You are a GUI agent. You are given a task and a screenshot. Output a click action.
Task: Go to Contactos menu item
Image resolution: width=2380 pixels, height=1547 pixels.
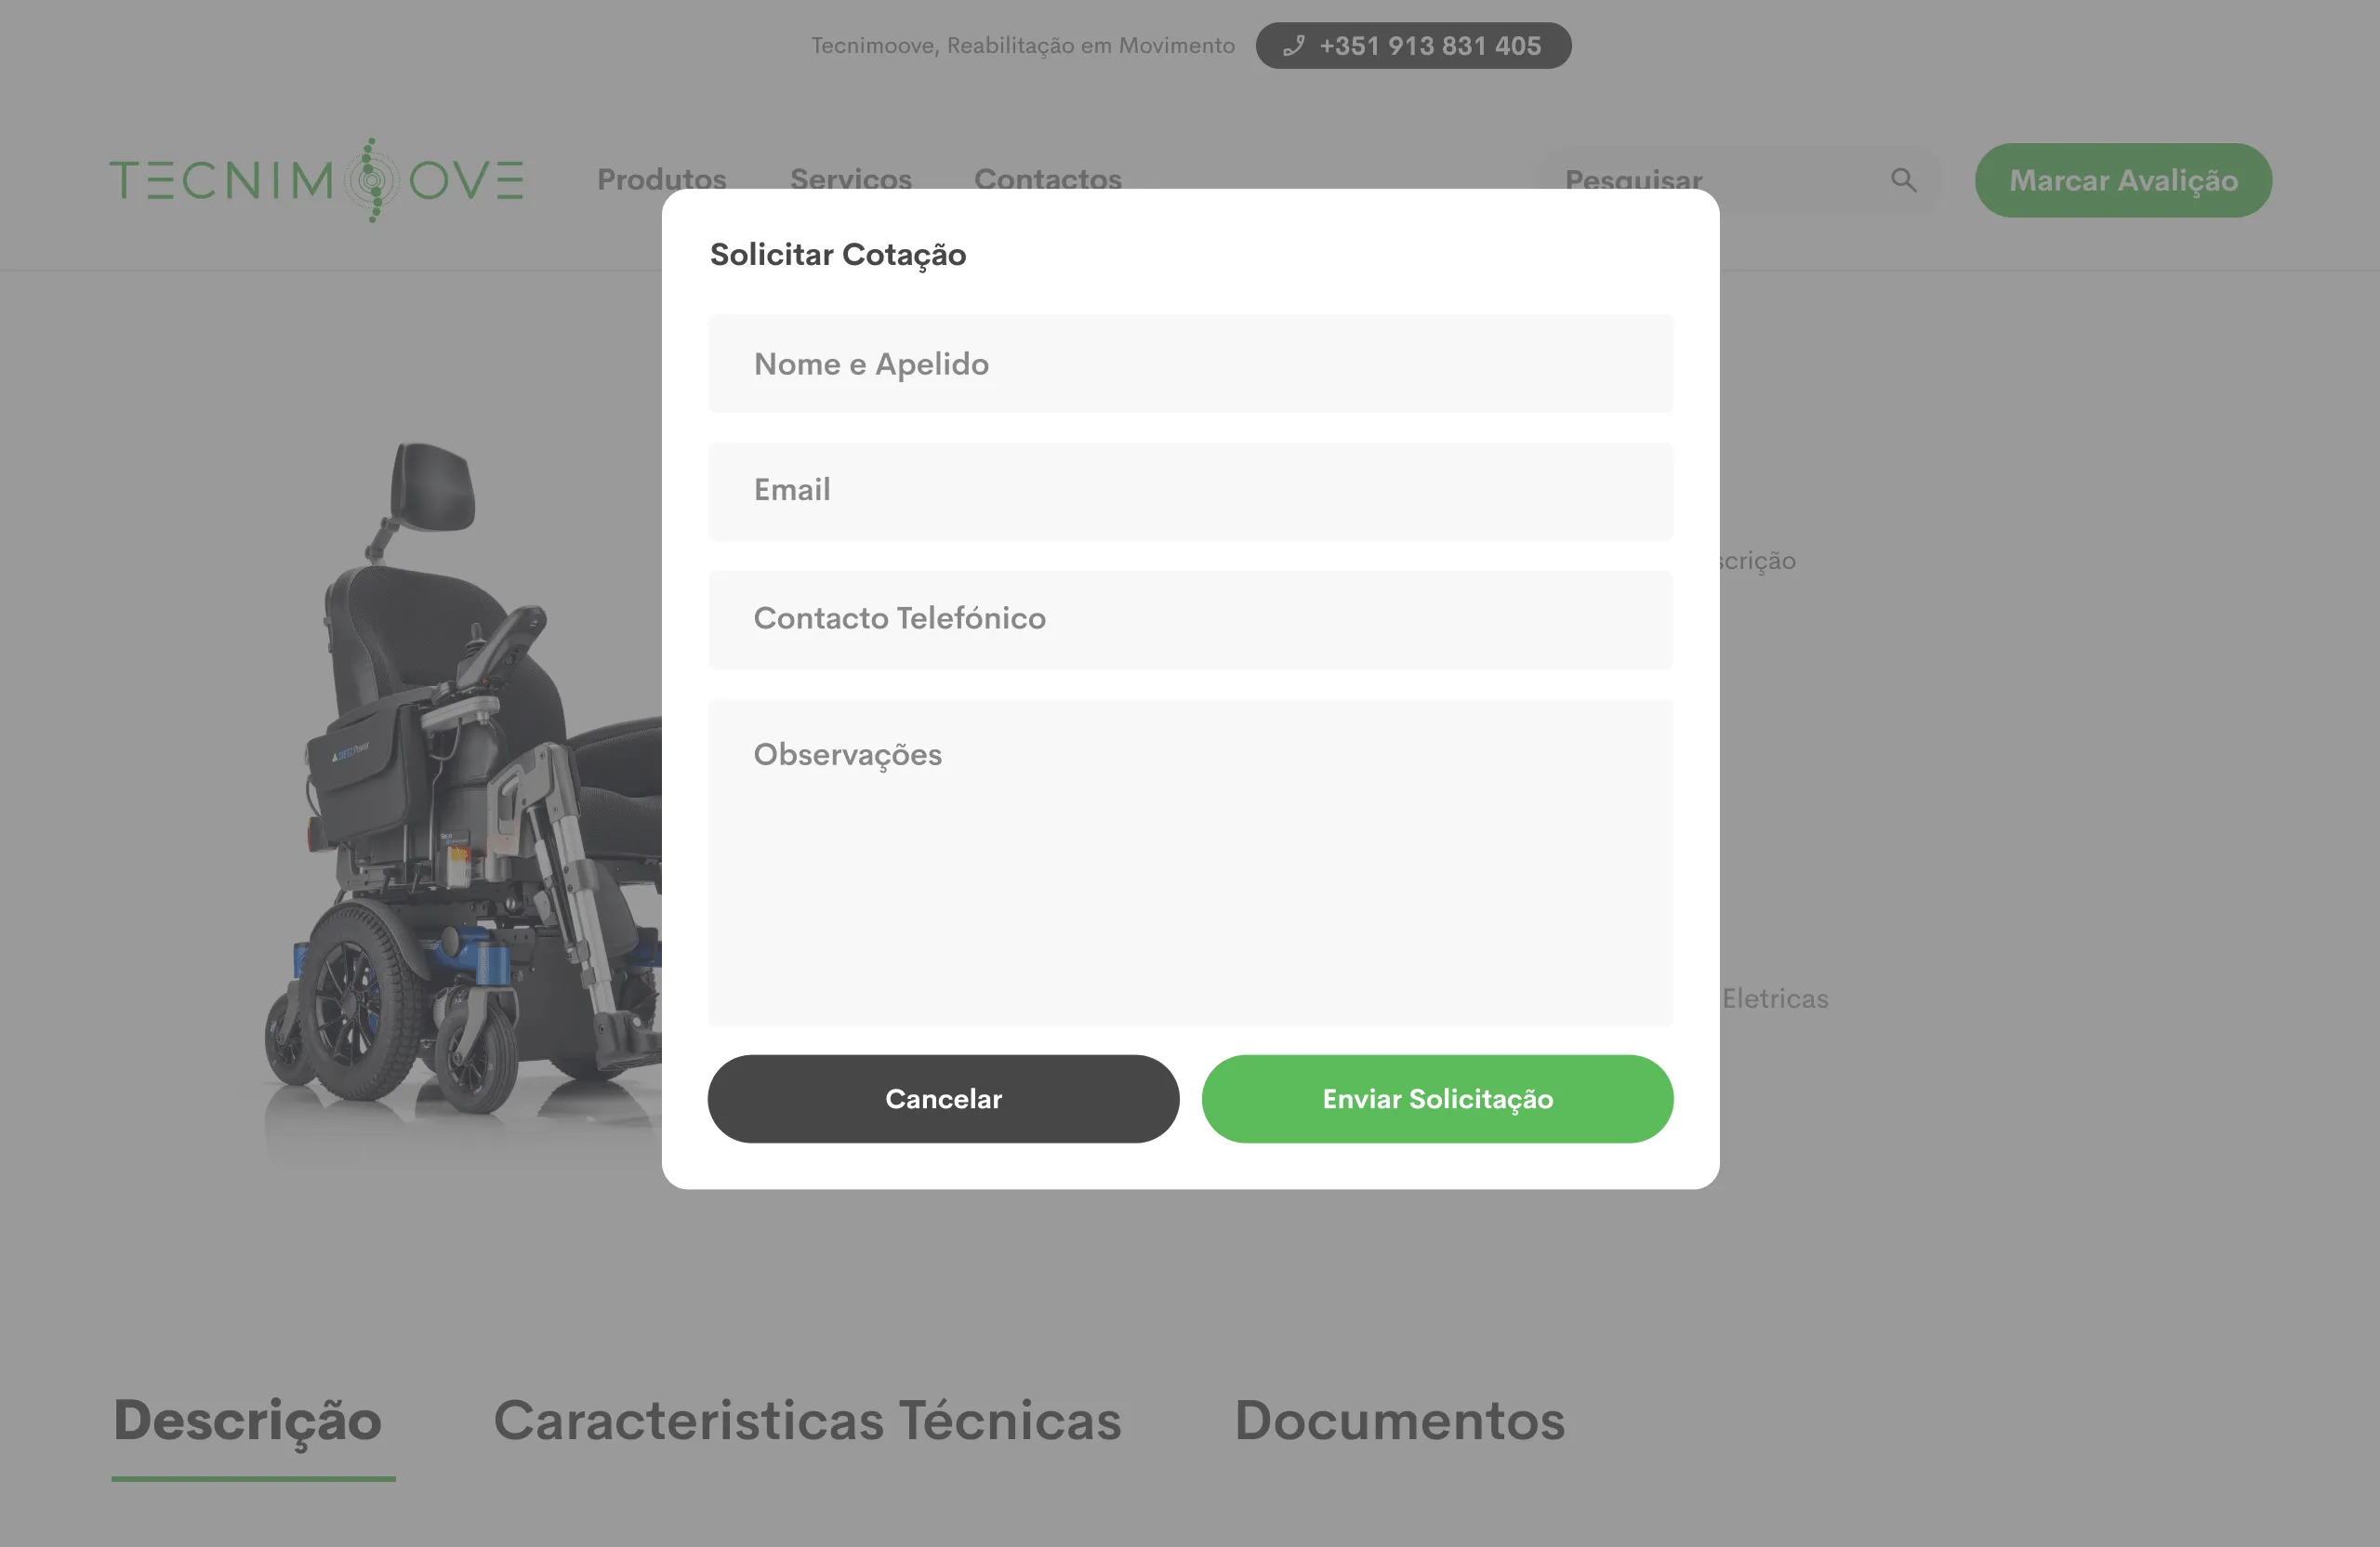(1047, 180)
